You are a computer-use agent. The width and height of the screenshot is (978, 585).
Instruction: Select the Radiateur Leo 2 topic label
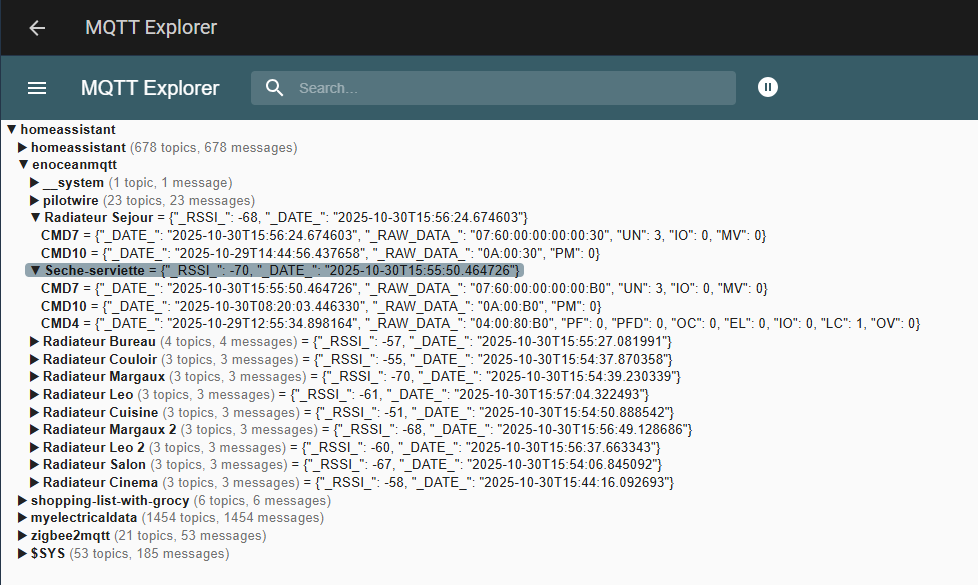click(94, 448)
